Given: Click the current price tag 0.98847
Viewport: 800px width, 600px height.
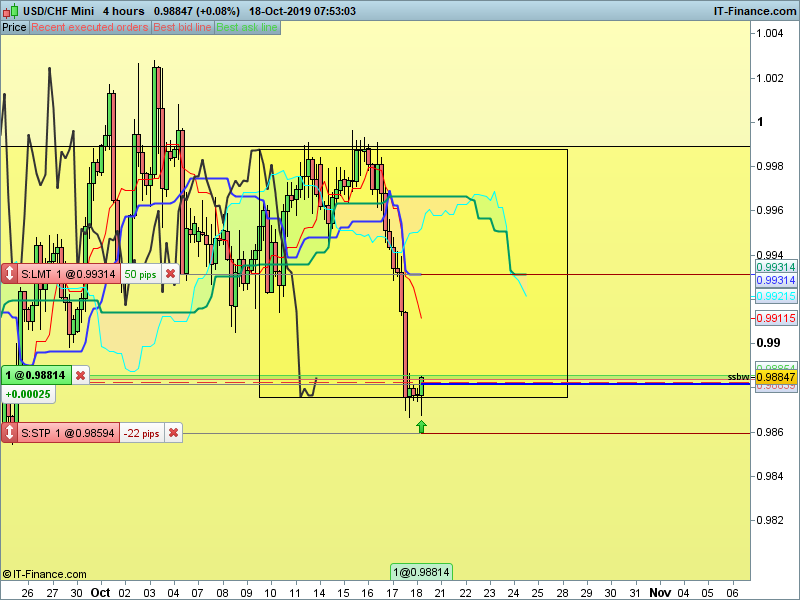Looking at the screenshot, I should coord(776,377).
